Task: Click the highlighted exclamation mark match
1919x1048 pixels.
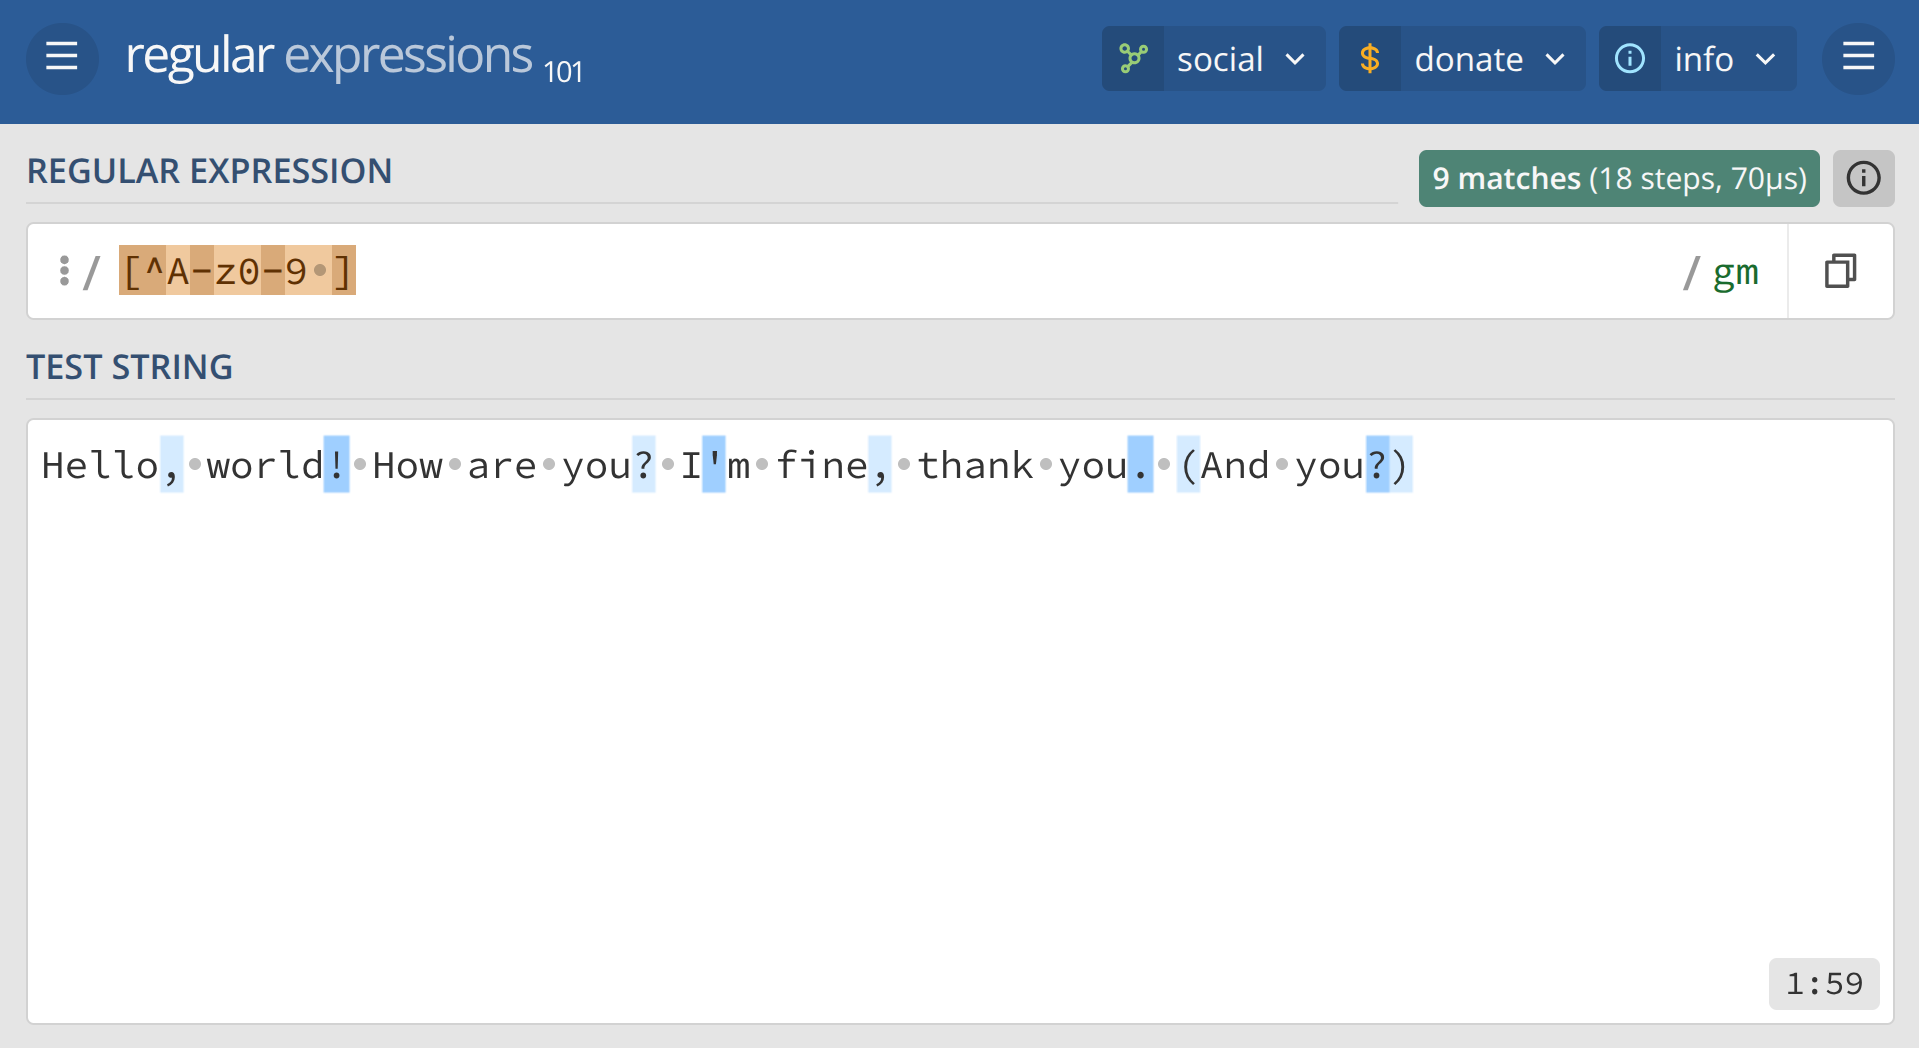Action: point(337,465)
